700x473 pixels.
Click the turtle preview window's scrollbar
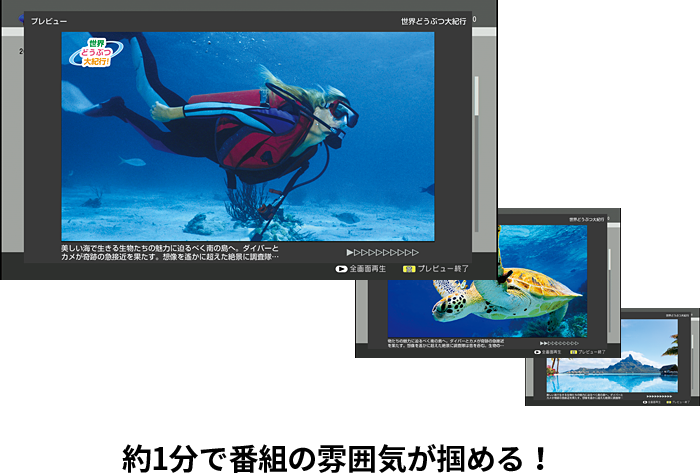point(609,290)
